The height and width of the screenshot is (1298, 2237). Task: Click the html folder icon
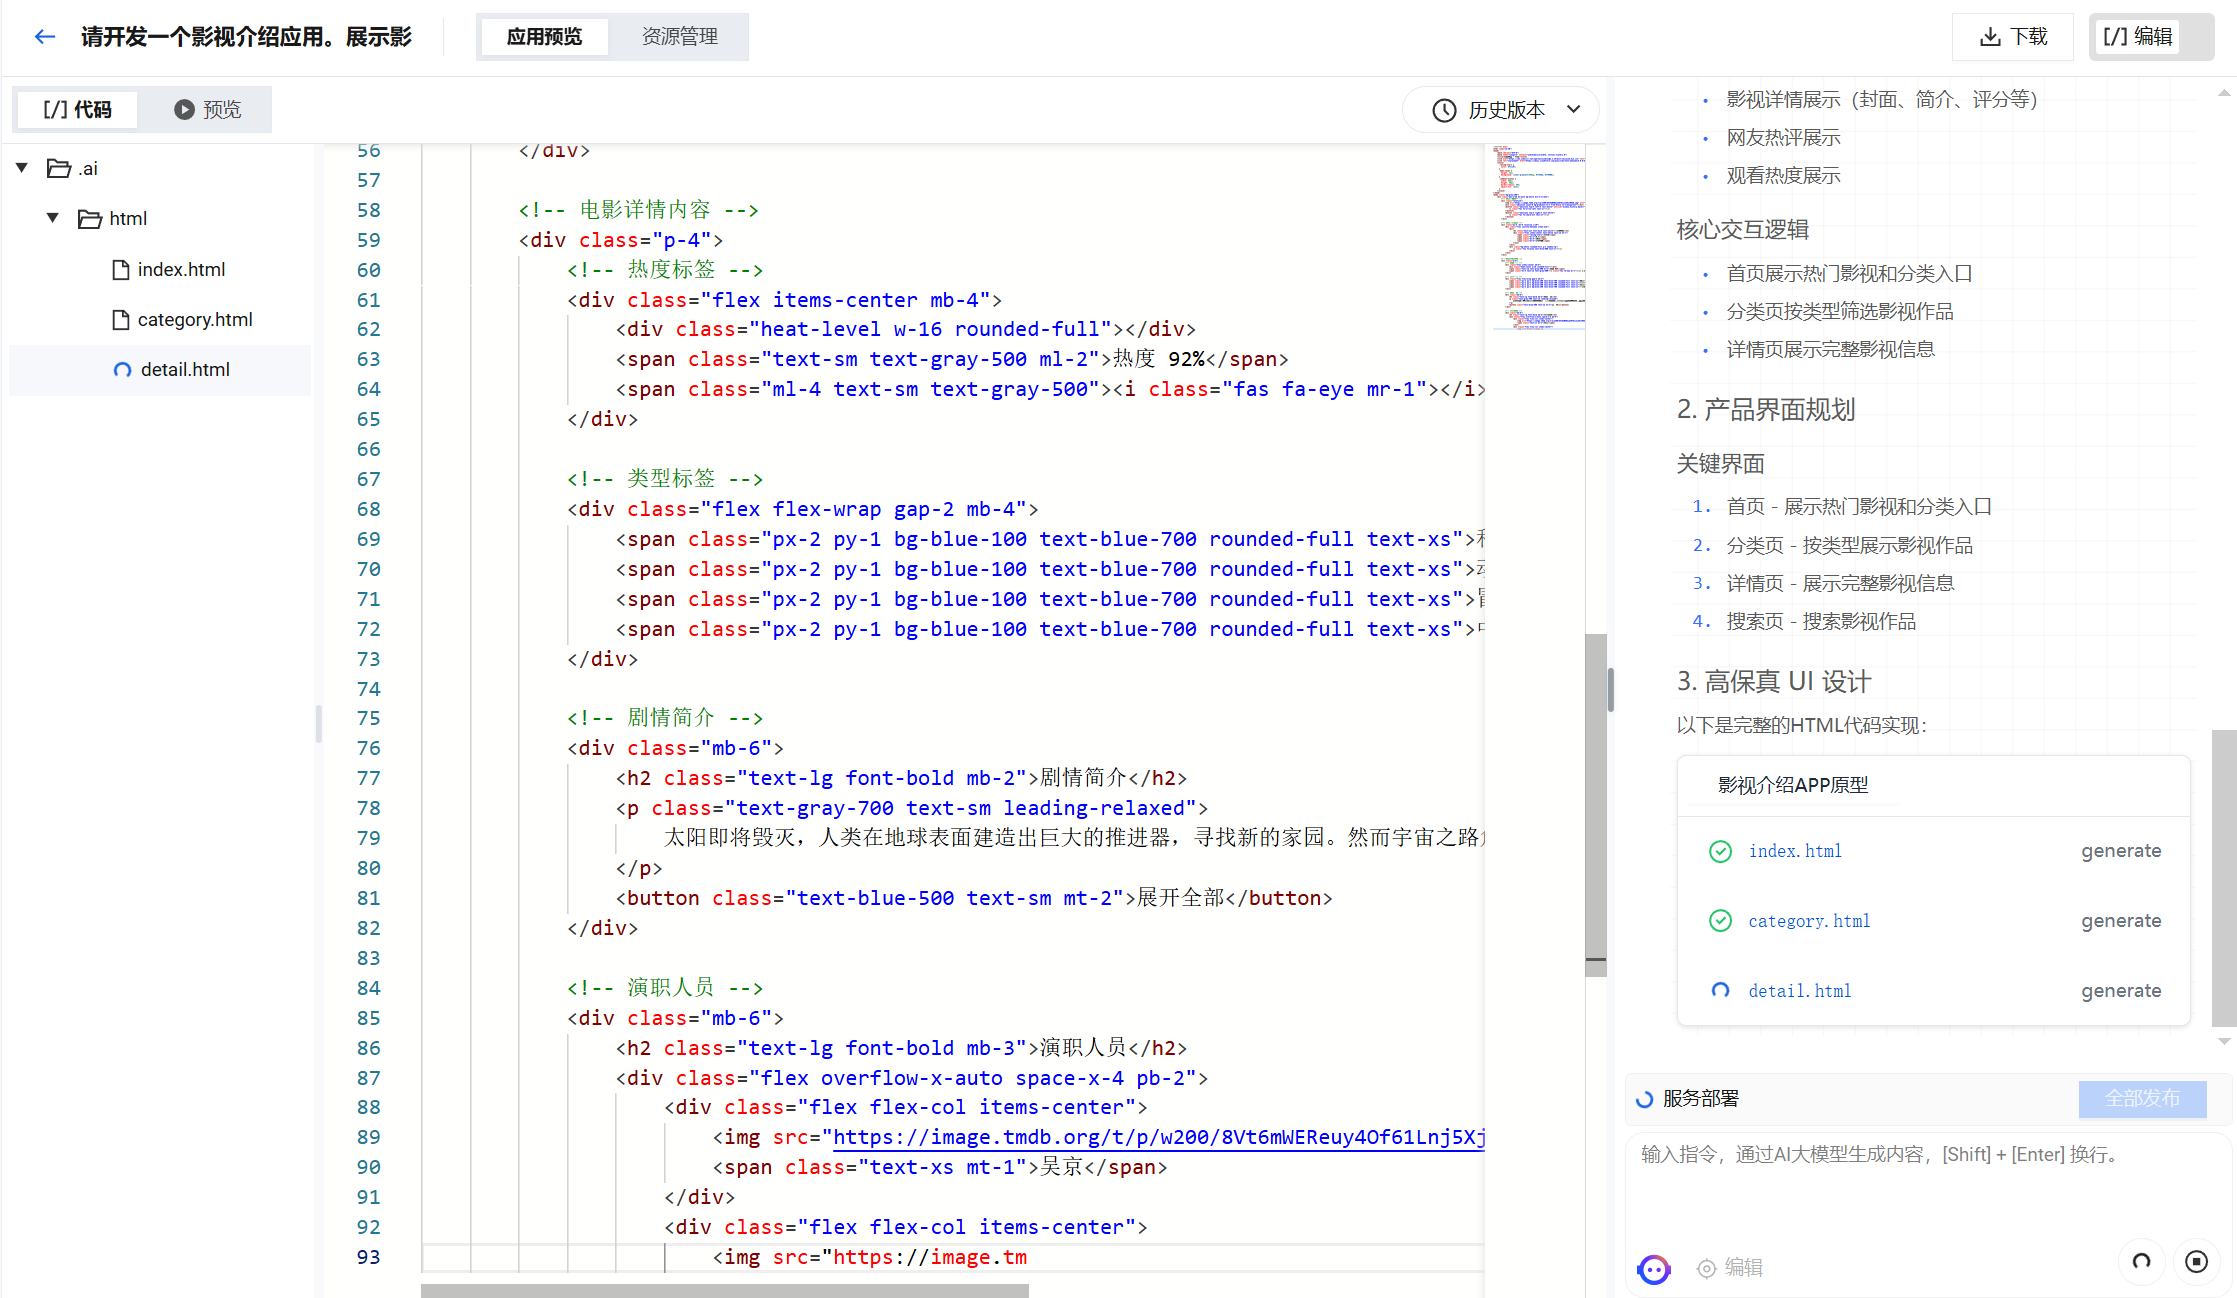(x=90, y=219)
